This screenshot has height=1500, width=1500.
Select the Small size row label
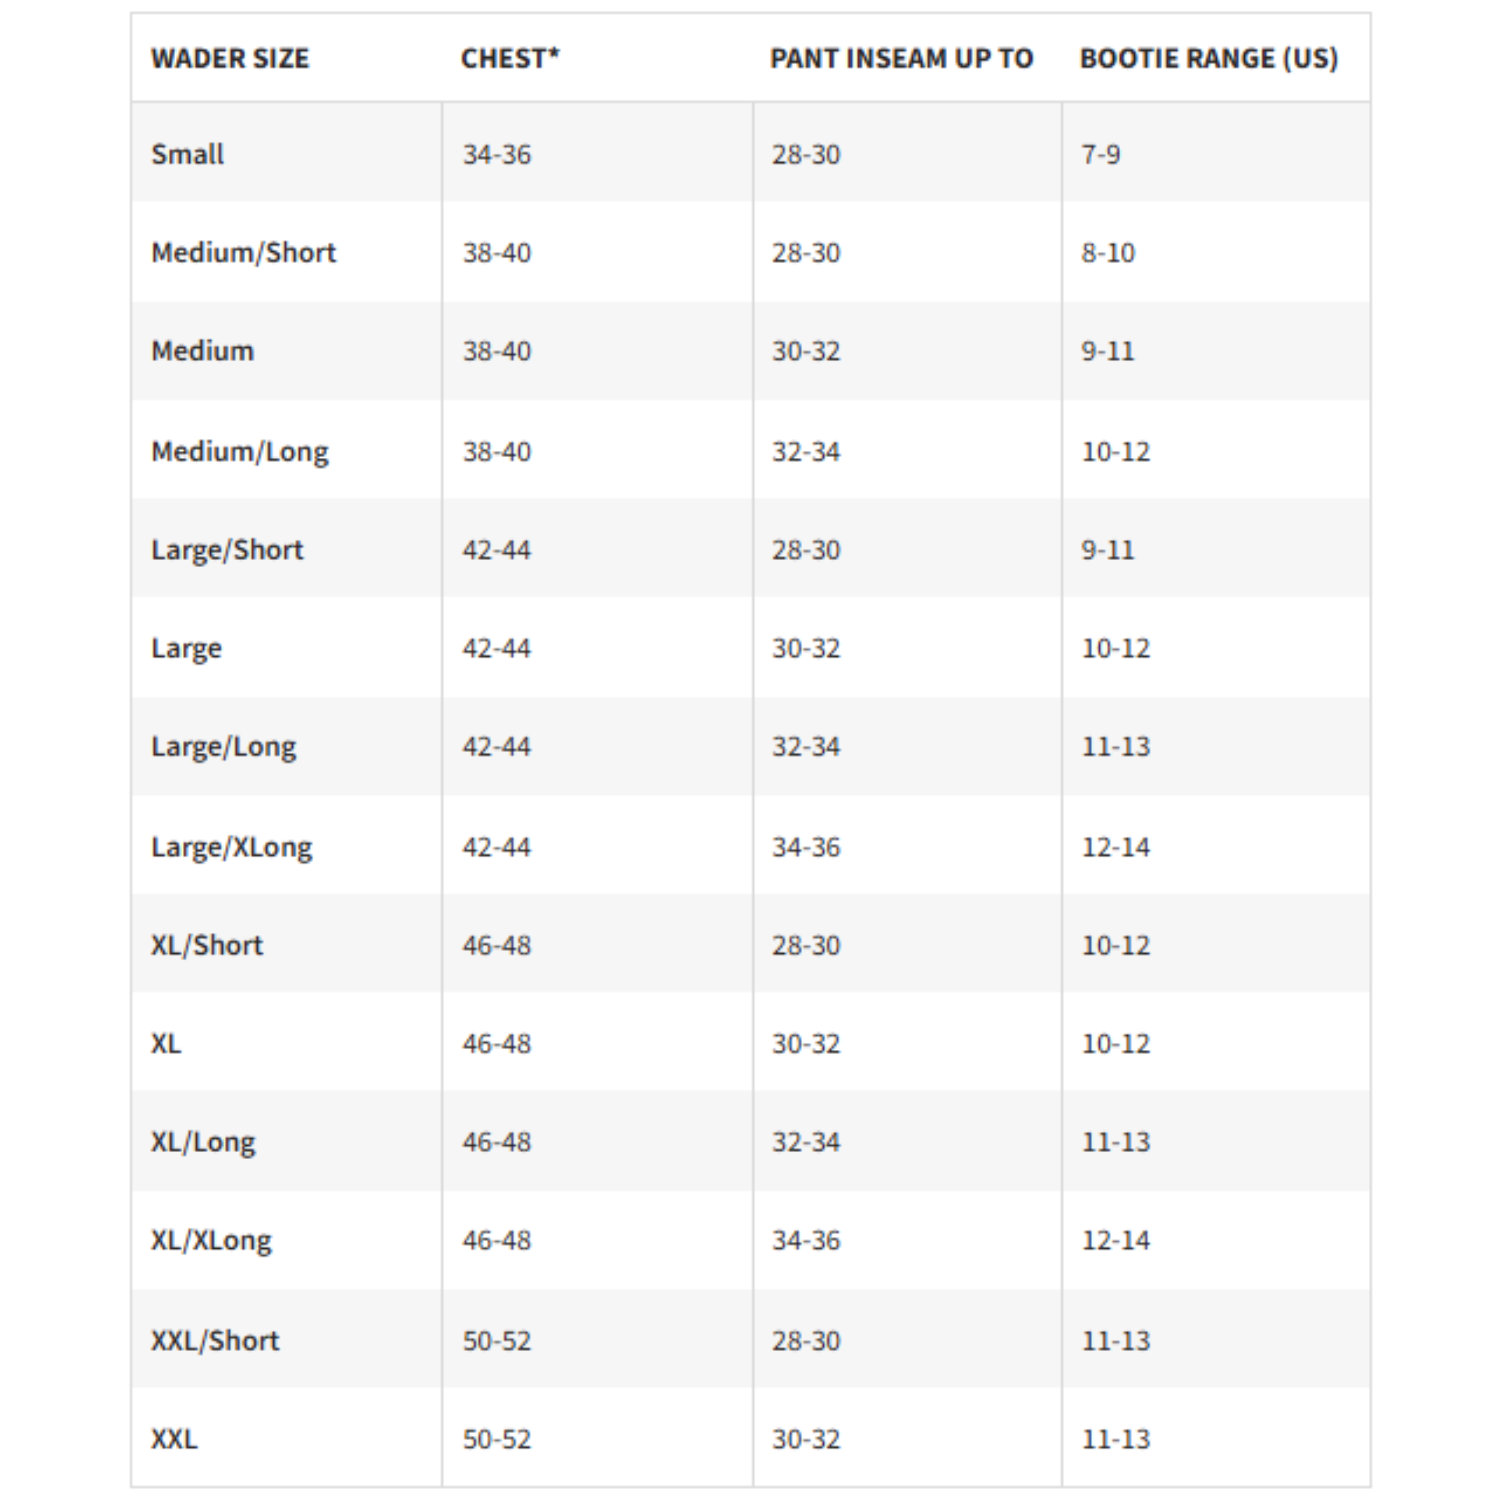[x=188, y=155]
